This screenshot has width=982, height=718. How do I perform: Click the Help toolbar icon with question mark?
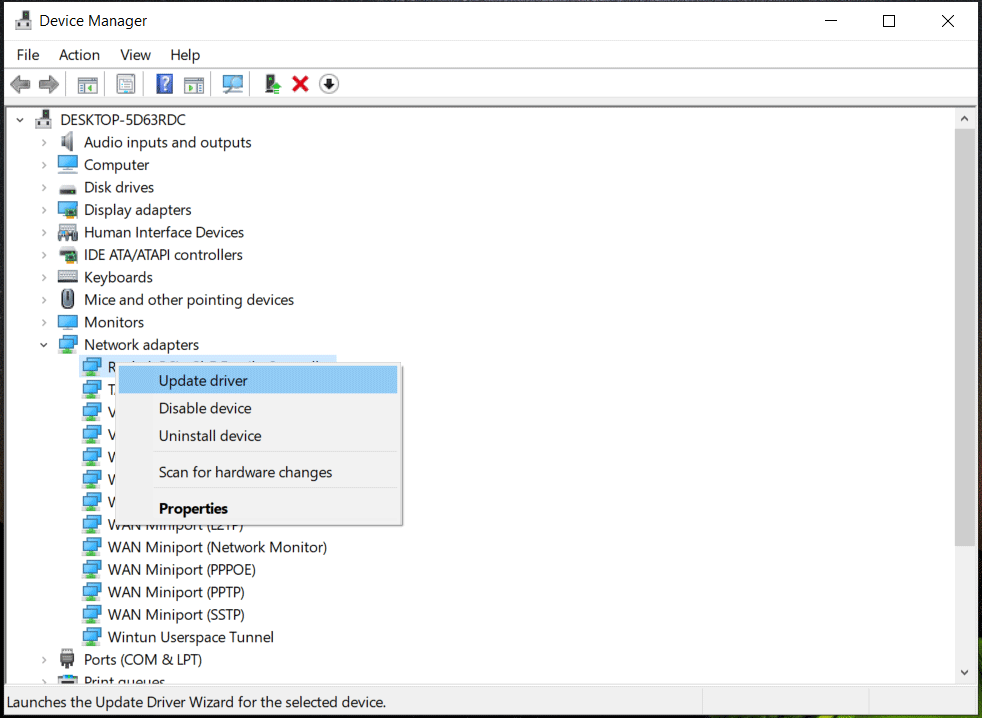click(165, 84)
